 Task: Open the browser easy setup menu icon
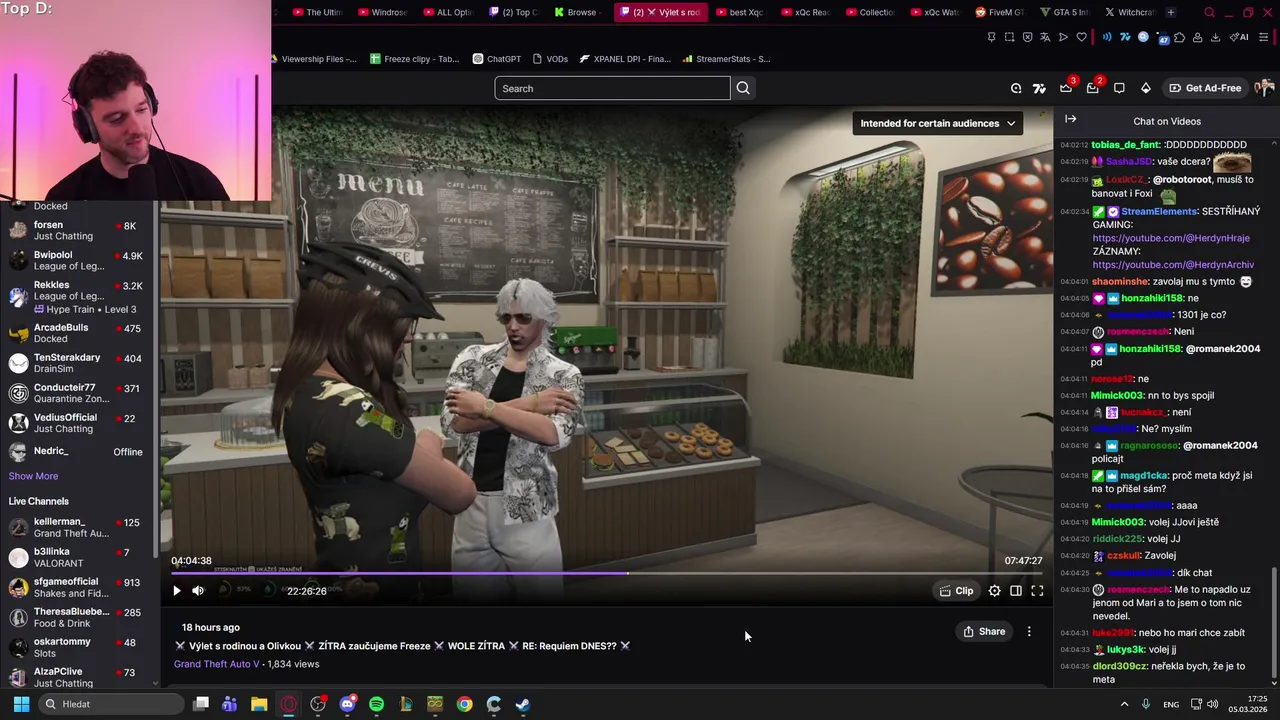point(1265,37)
